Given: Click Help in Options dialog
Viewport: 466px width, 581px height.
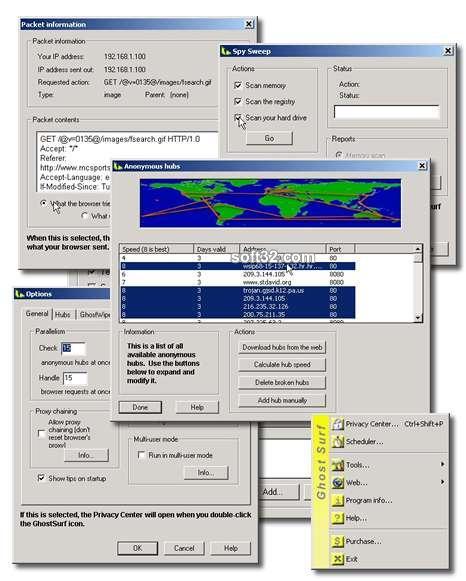Looking at the screenshot, I should [x=230, y=548].
